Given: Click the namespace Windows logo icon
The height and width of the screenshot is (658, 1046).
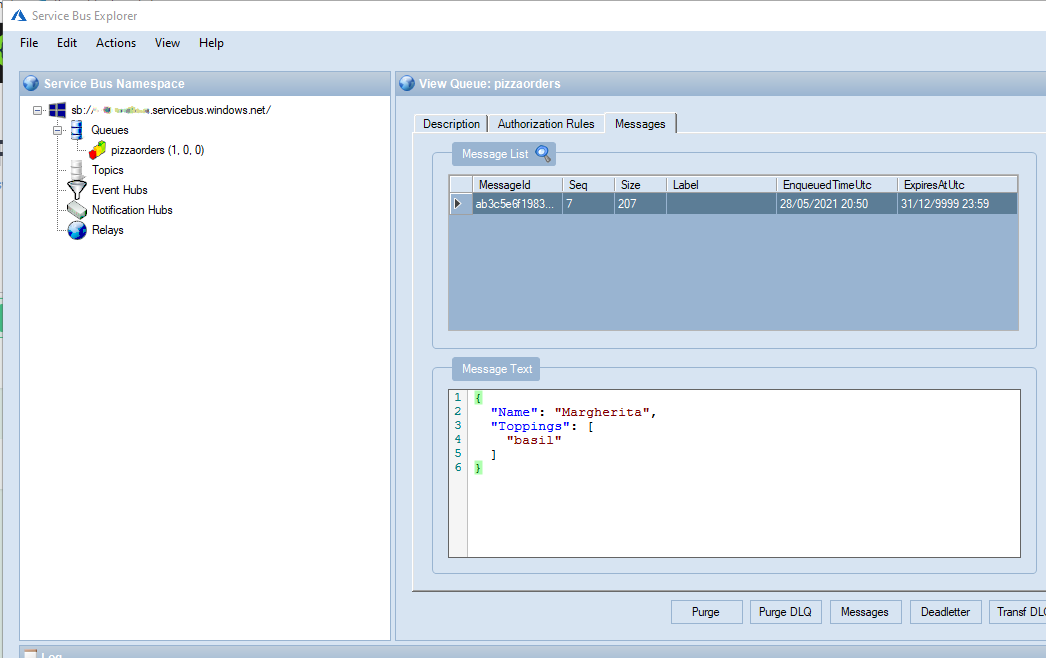Looking at the screenshot, I should click(57, 110).
